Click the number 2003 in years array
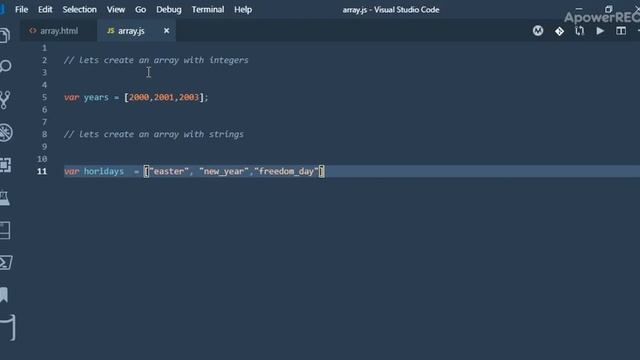Image resolution: width=640 pixels, height=360 pixels. tap(189, 98)
